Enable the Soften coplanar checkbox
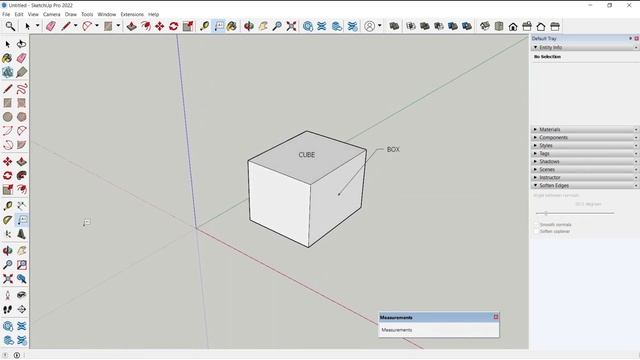This screenshot has width=640, height=360. click(536, 231)
